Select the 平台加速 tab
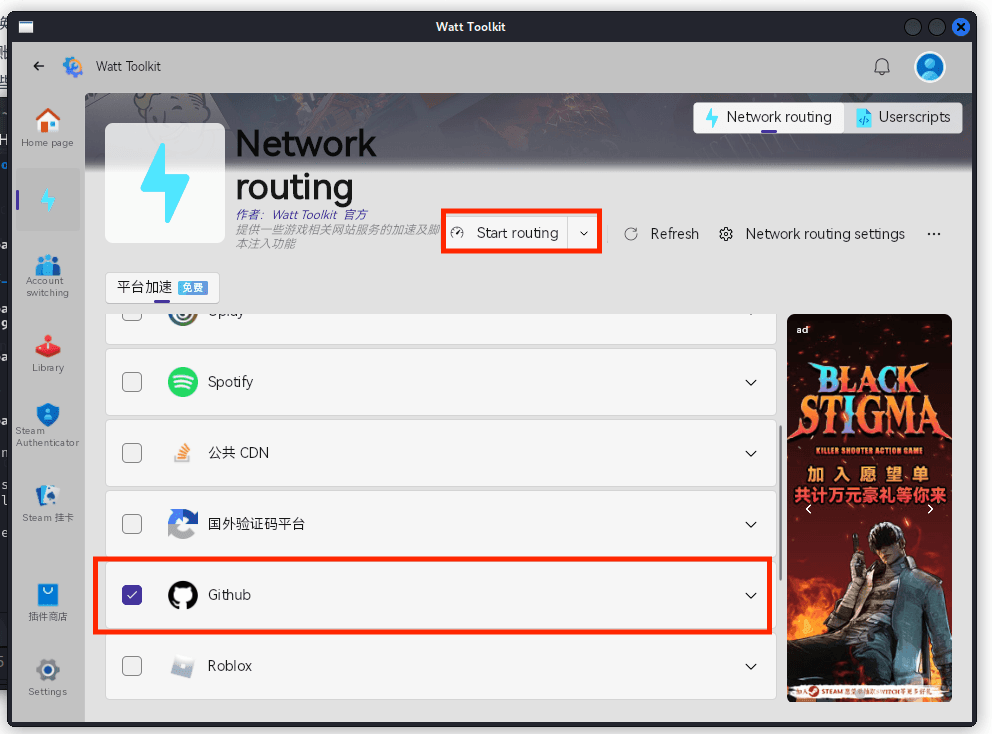Viewport: 992px width, 734px height. click(162, 288)
